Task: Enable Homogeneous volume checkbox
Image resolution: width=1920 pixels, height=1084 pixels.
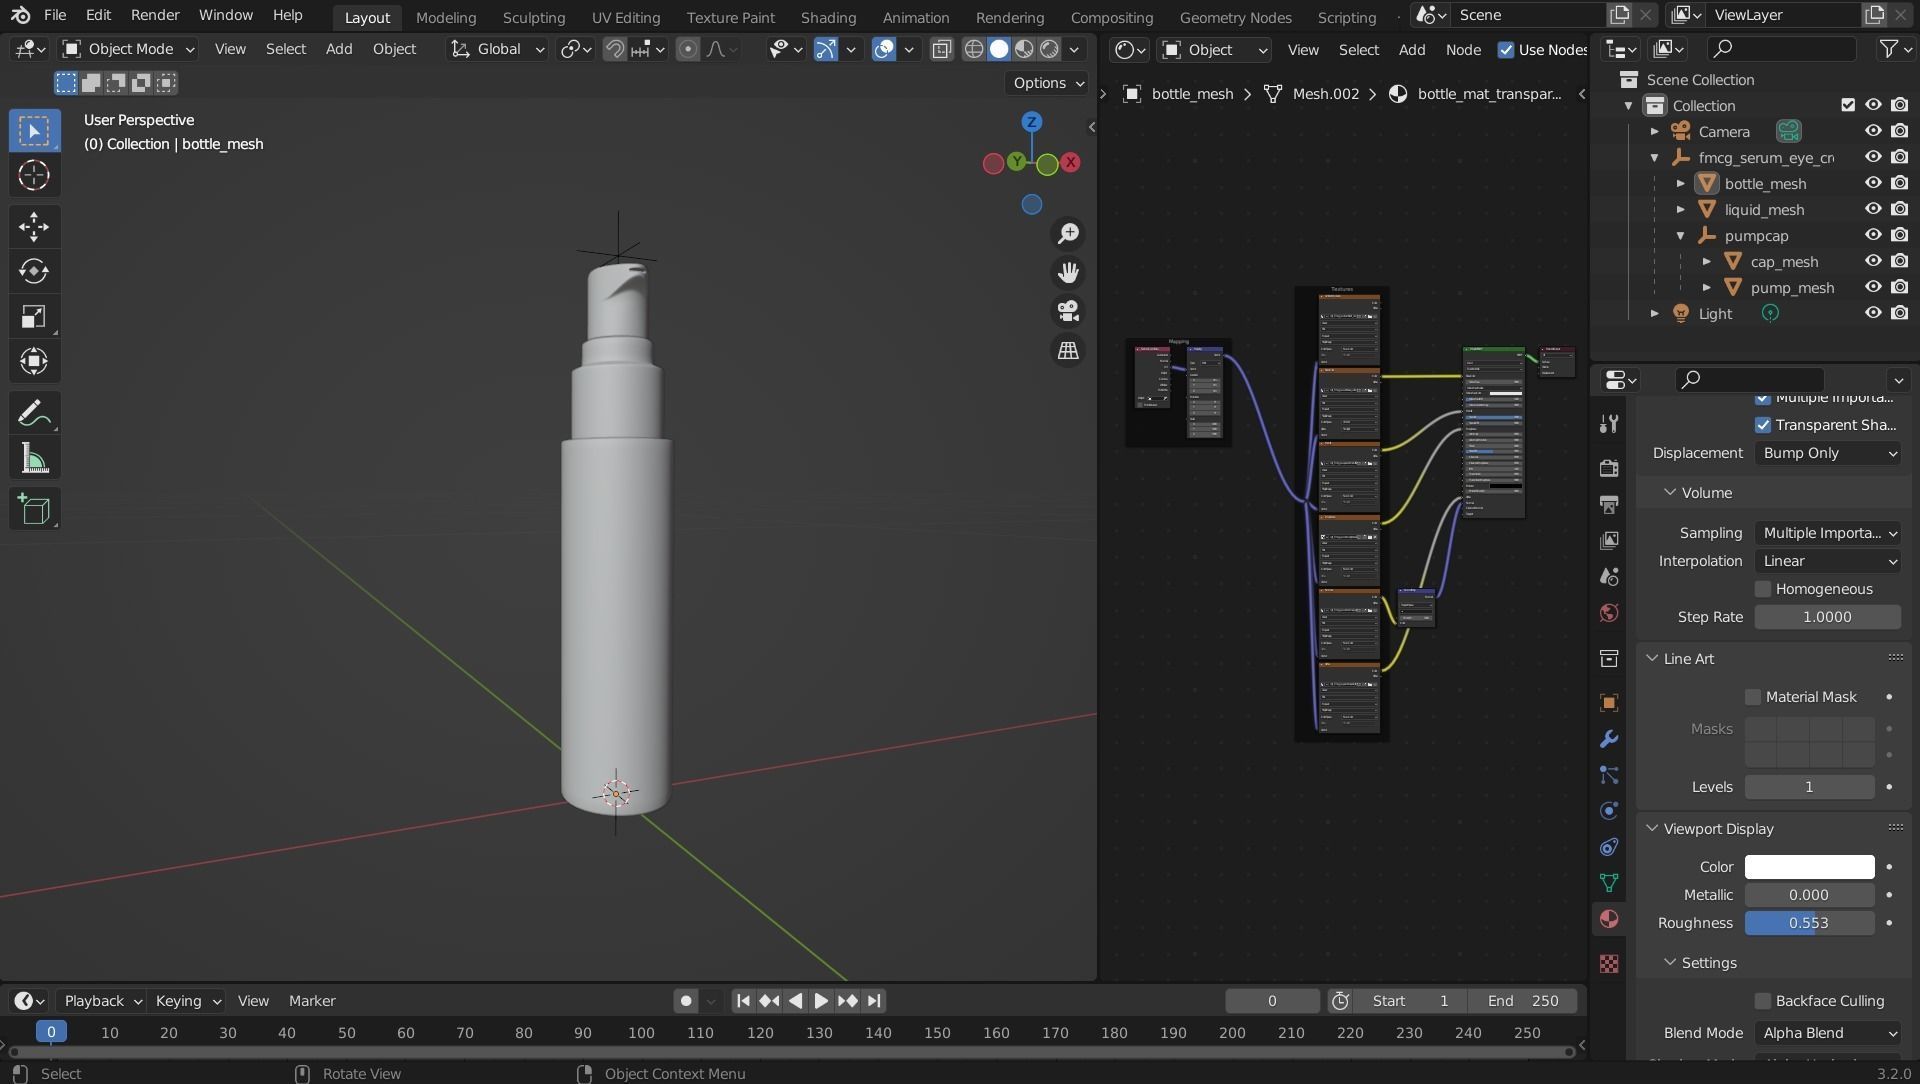Action: [1763, 589]
